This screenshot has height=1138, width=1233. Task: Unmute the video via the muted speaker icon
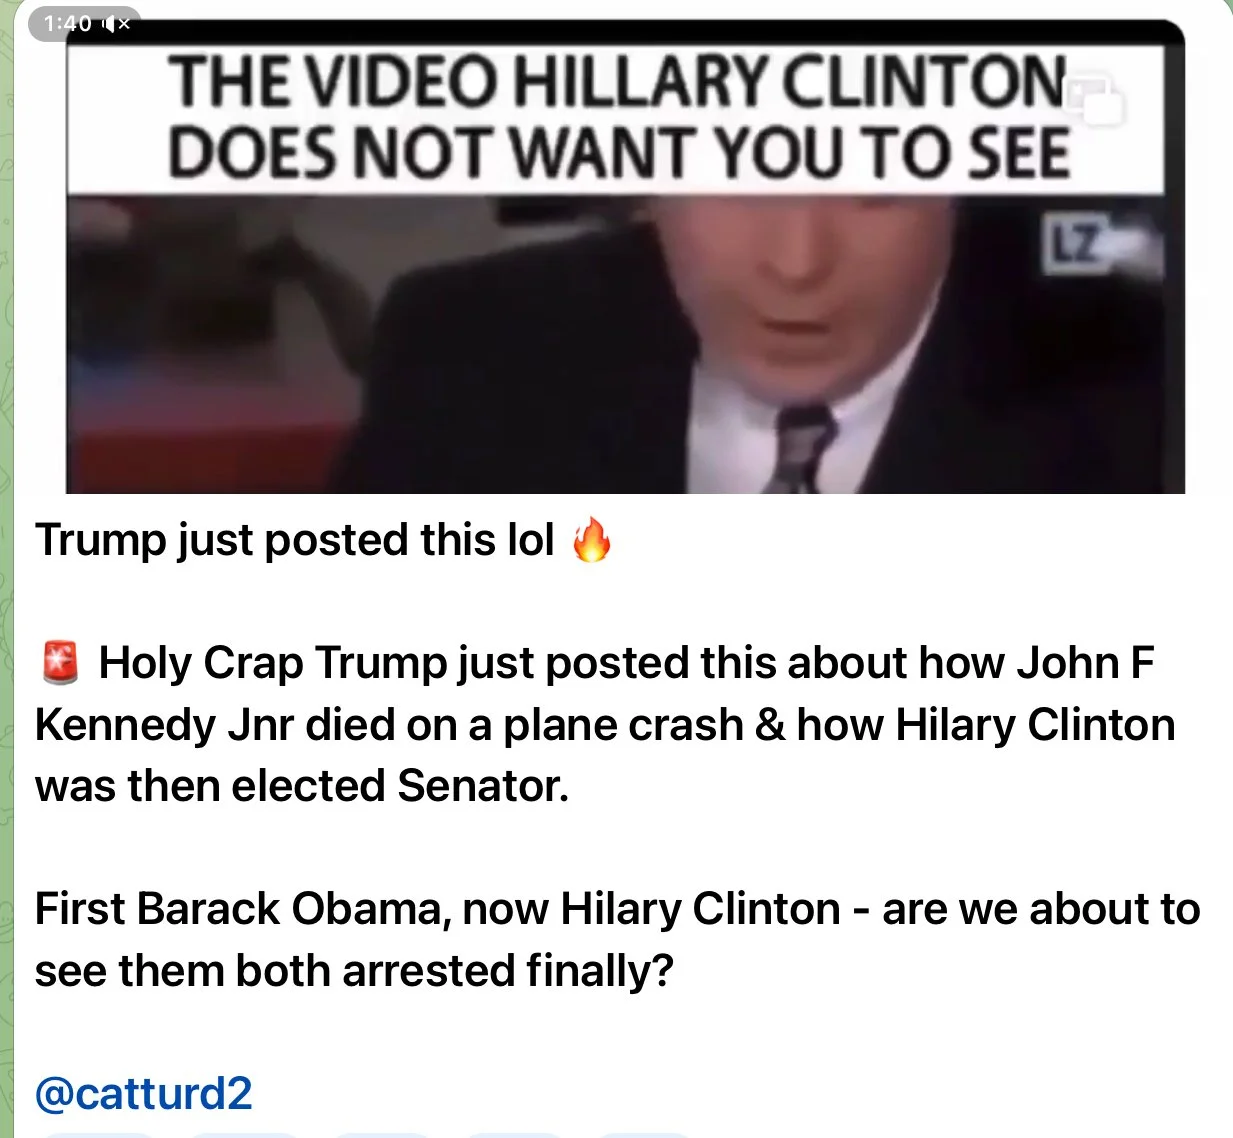116,23
